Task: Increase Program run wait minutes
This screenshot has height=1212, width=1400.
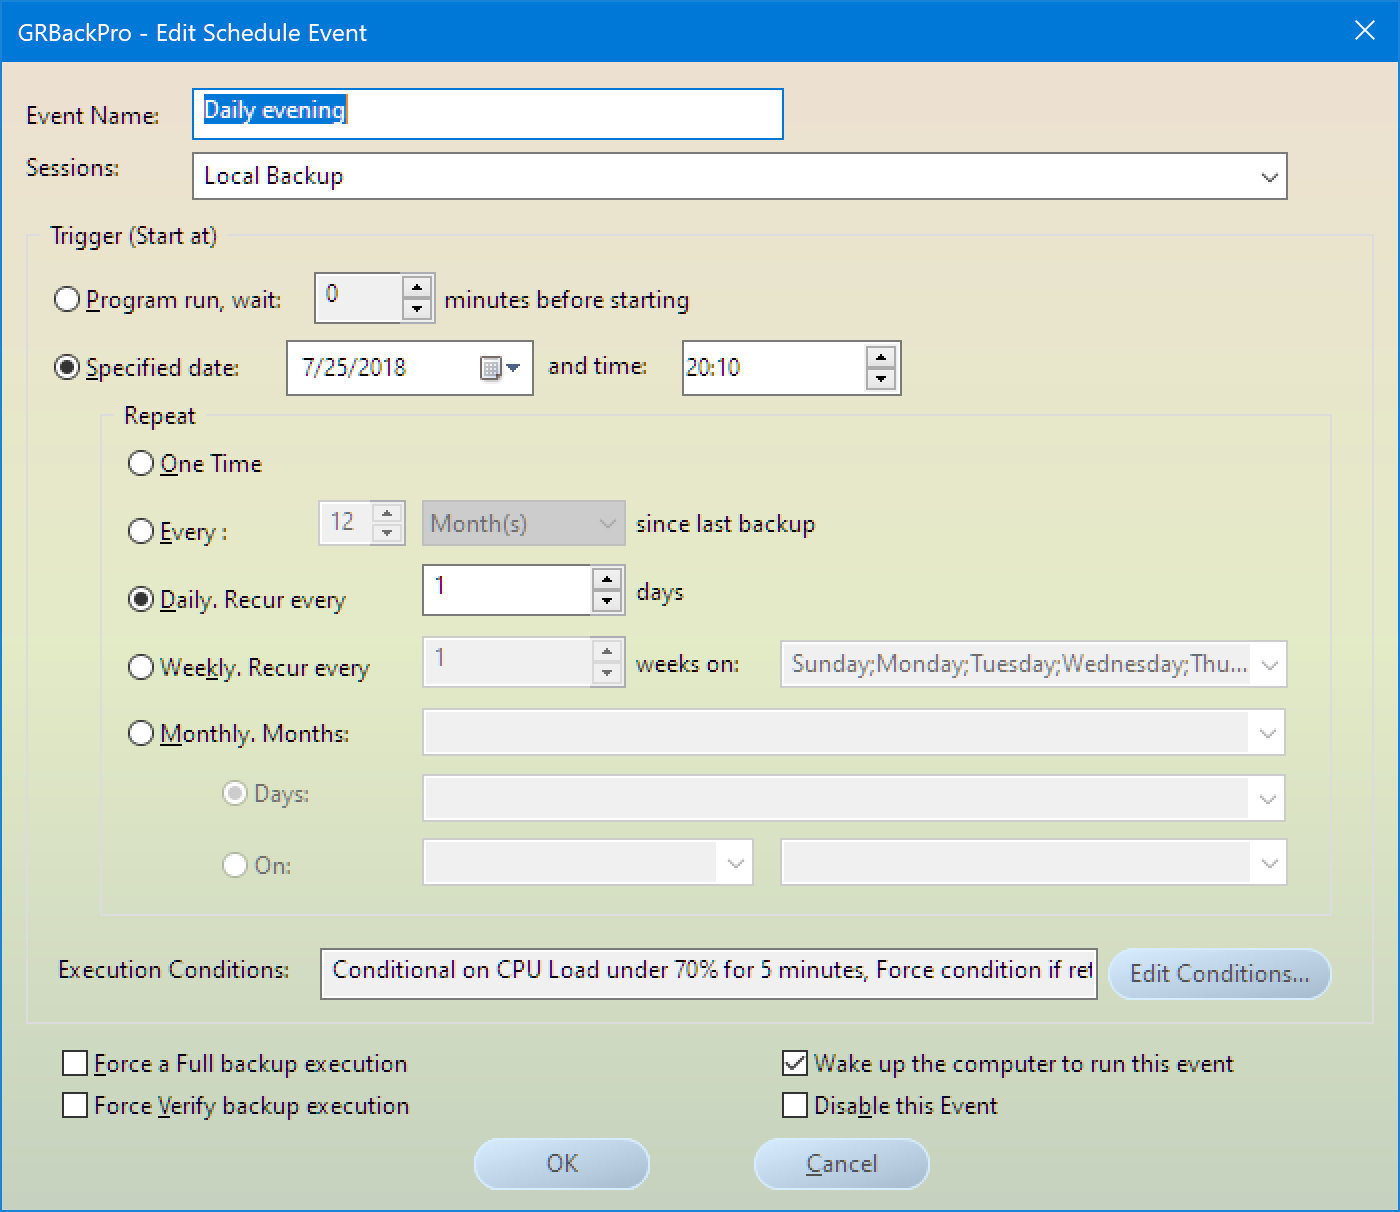Action: (x=417, y=288)
